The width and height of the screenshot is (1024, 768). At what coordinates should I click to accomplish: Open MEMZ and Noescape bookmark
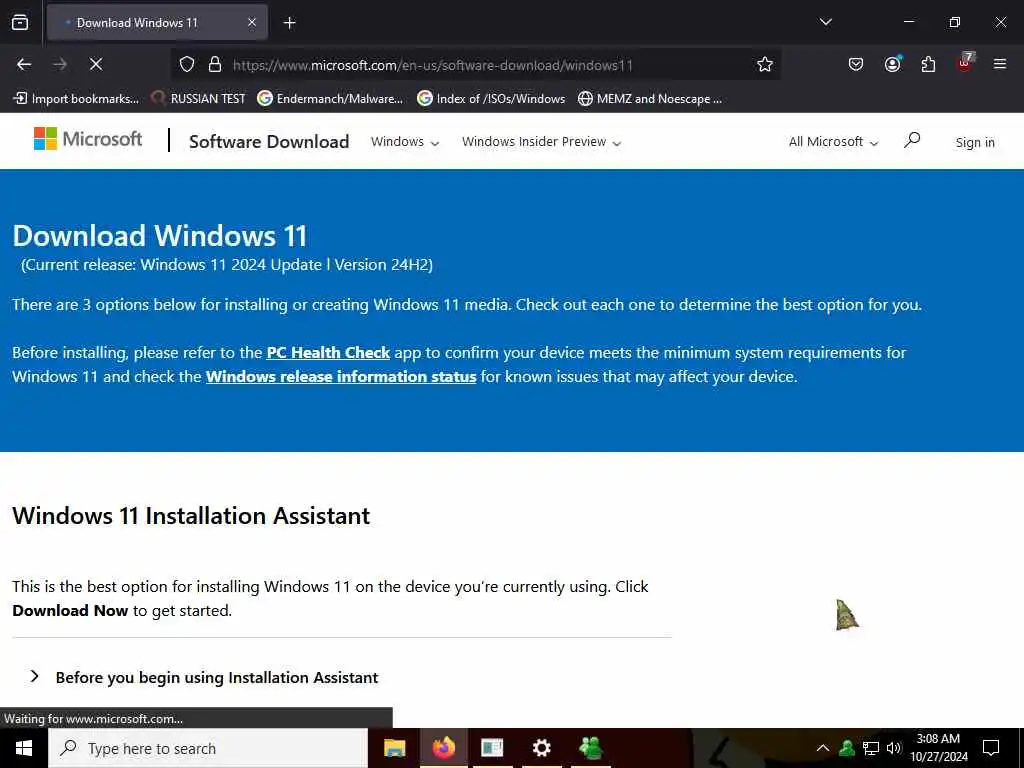(x=650, y=99)
